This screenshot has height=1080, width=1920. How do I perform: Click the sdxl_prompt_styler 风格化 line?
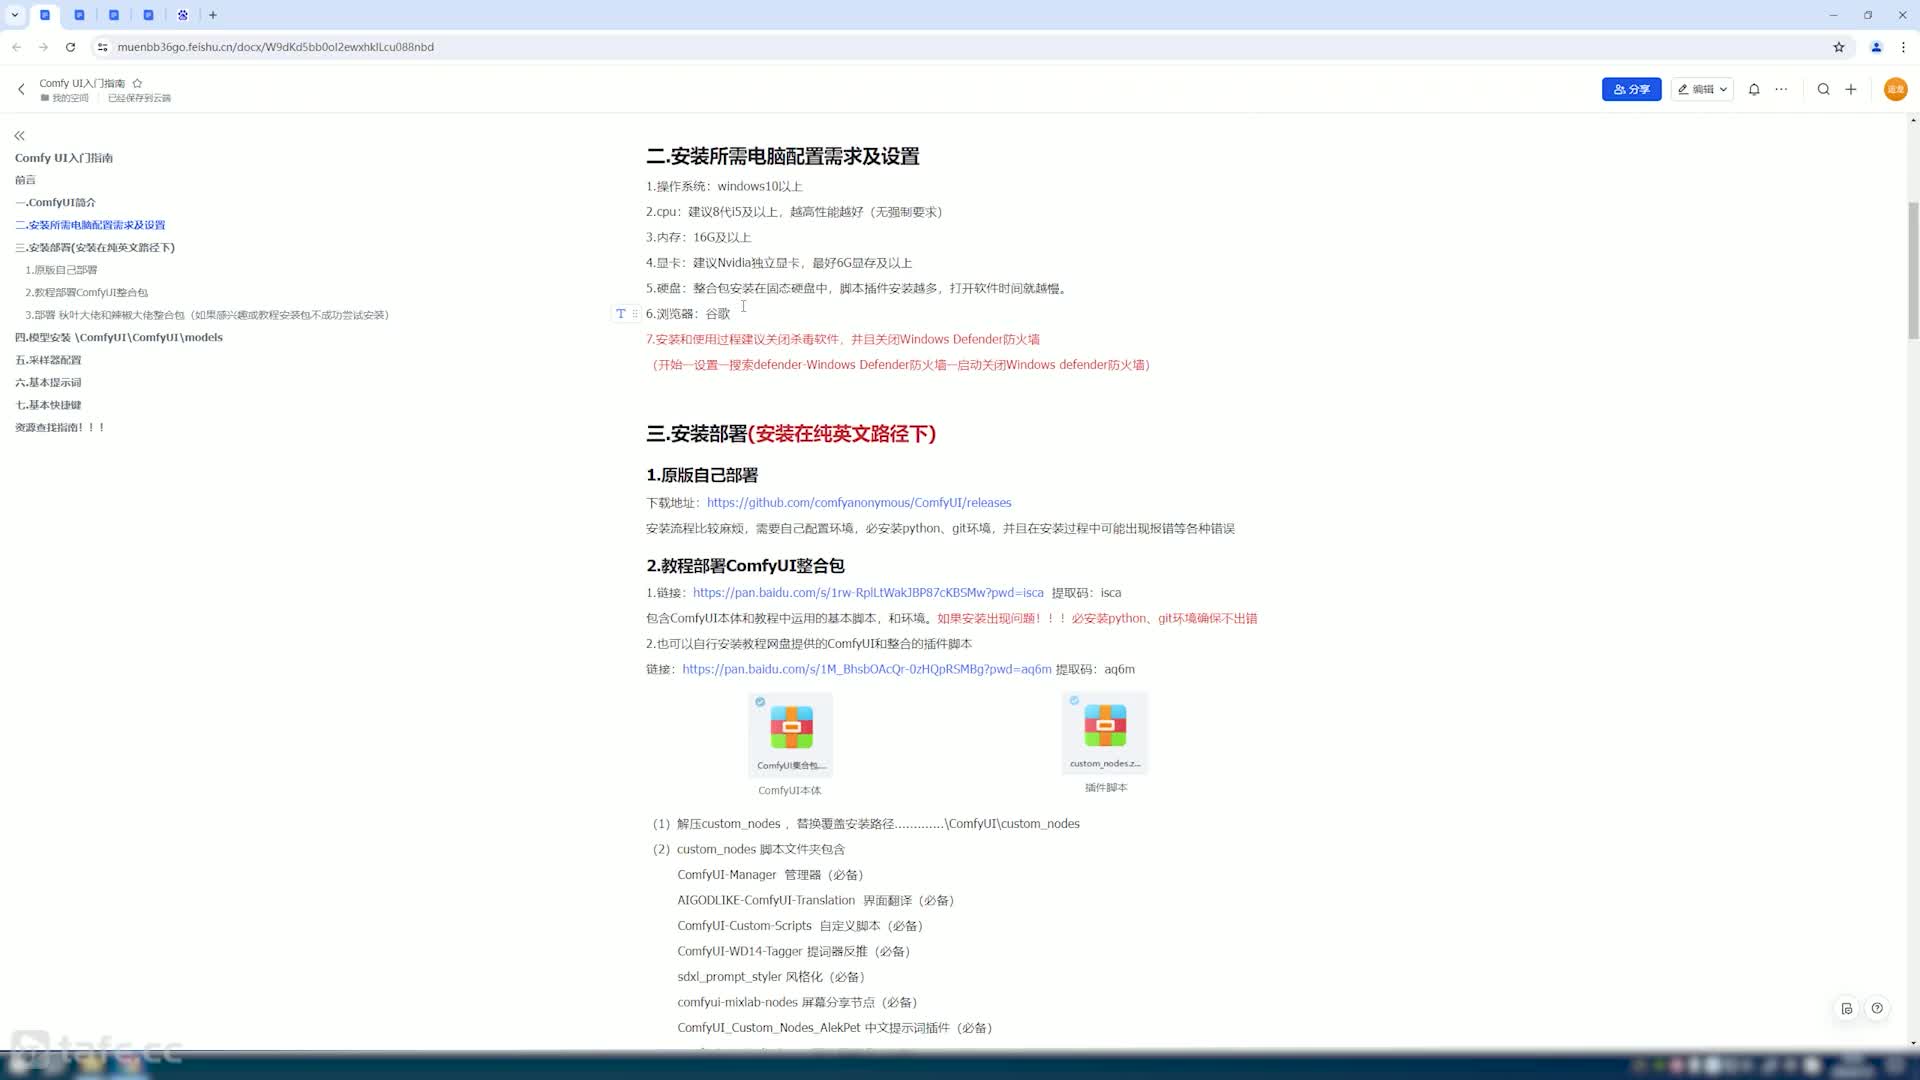(x=771, y=977)
